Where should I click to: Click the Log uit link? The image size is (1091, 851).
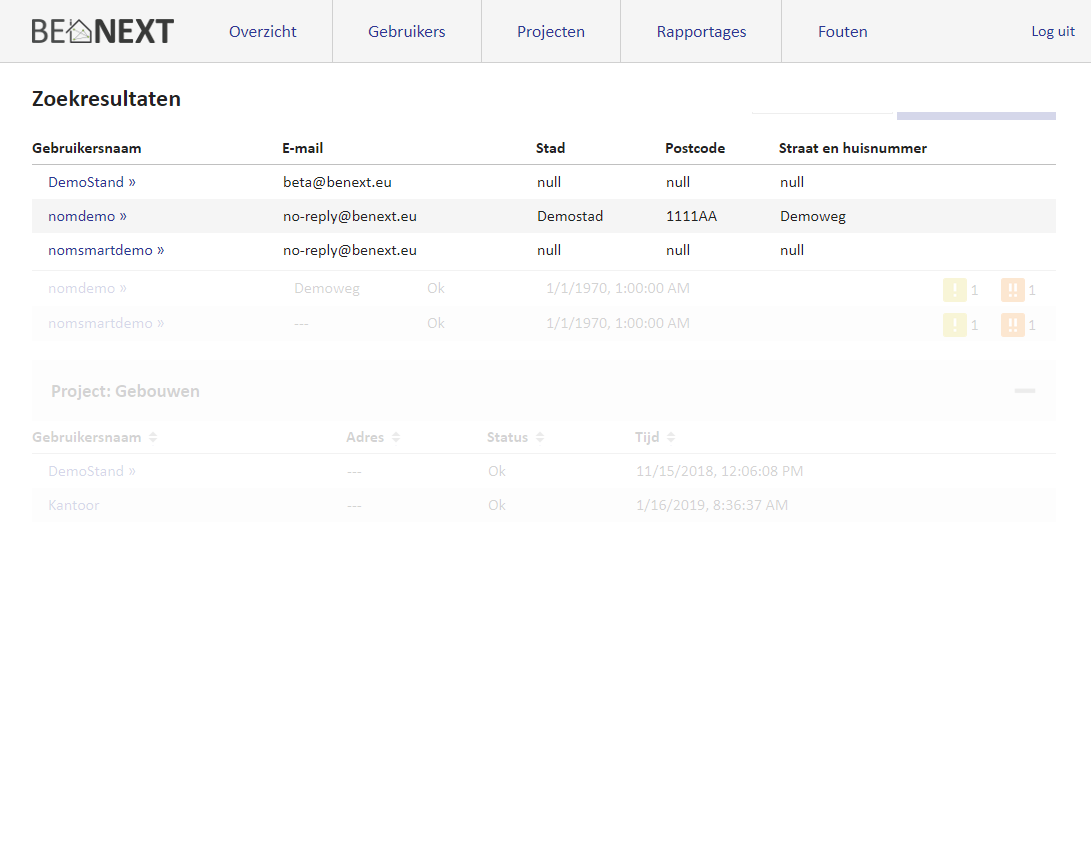[x=1053, y=31]
